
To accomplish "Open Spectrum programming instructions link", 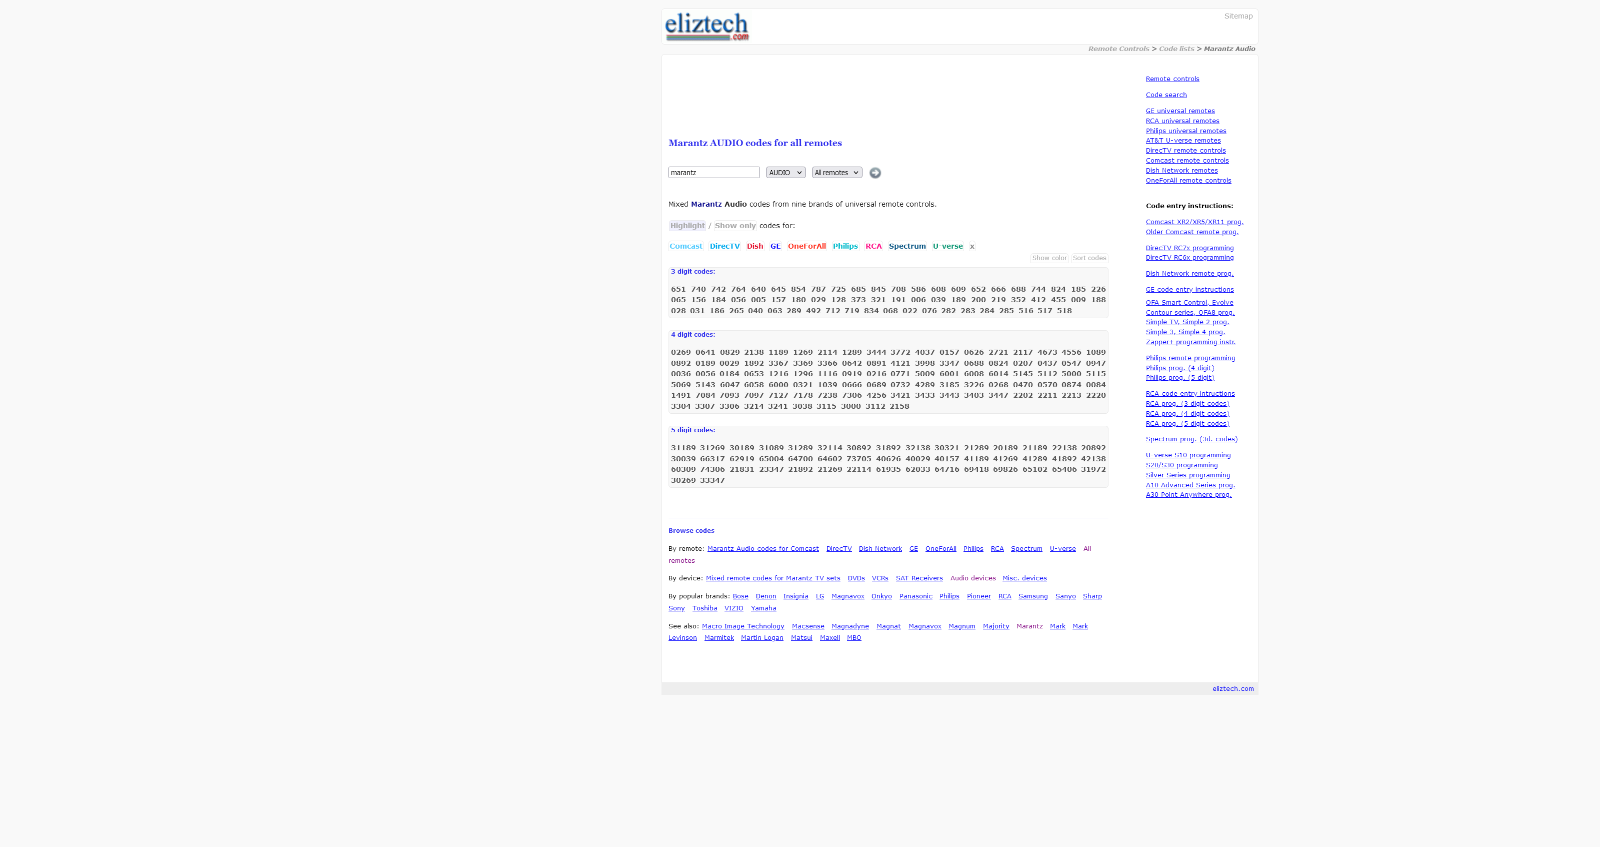I will [1192, 439].
